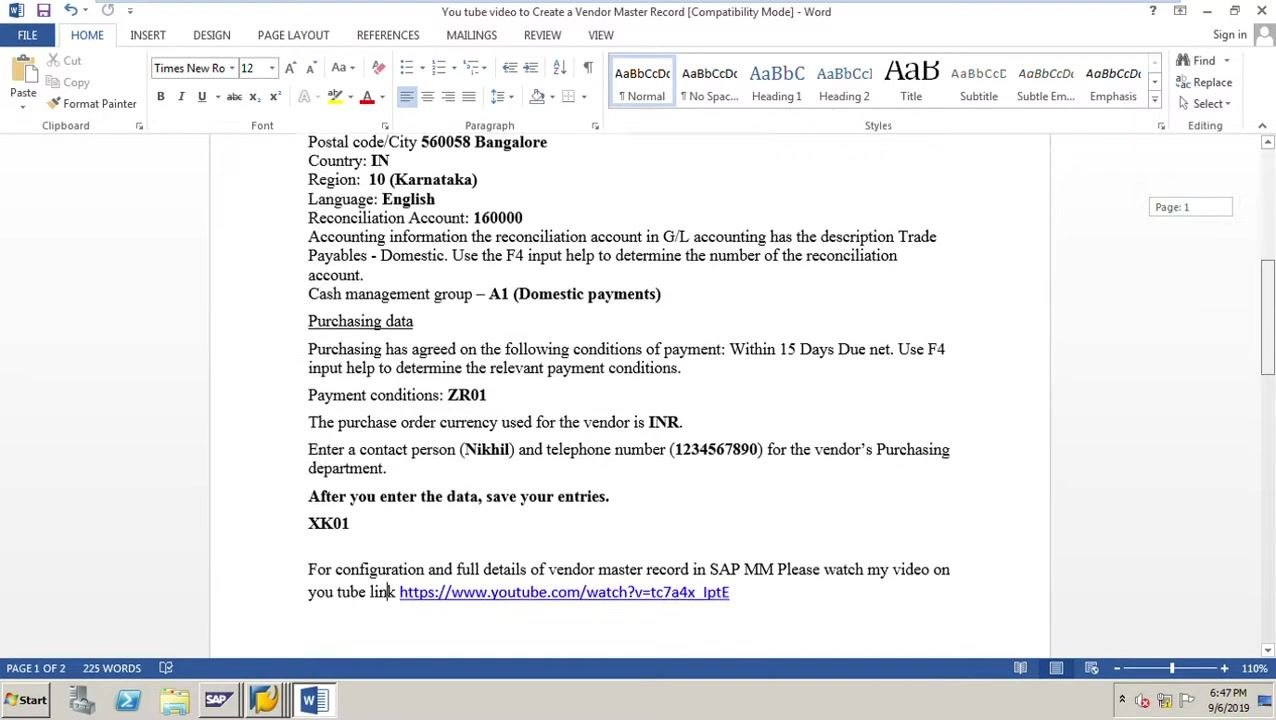Click zoom out minus button
The height and width of the screenshot is (720, 1276).
1117,668
